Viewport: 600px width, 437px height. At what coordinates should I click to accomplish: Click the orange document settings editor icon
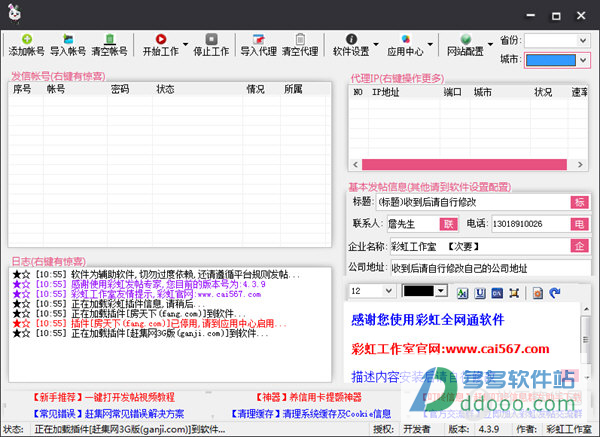click(x=538, y=293)
